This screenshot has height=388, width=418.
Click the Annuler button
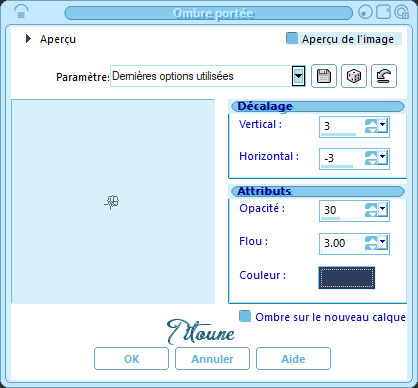pyautogui.click(x=212, y=359)
